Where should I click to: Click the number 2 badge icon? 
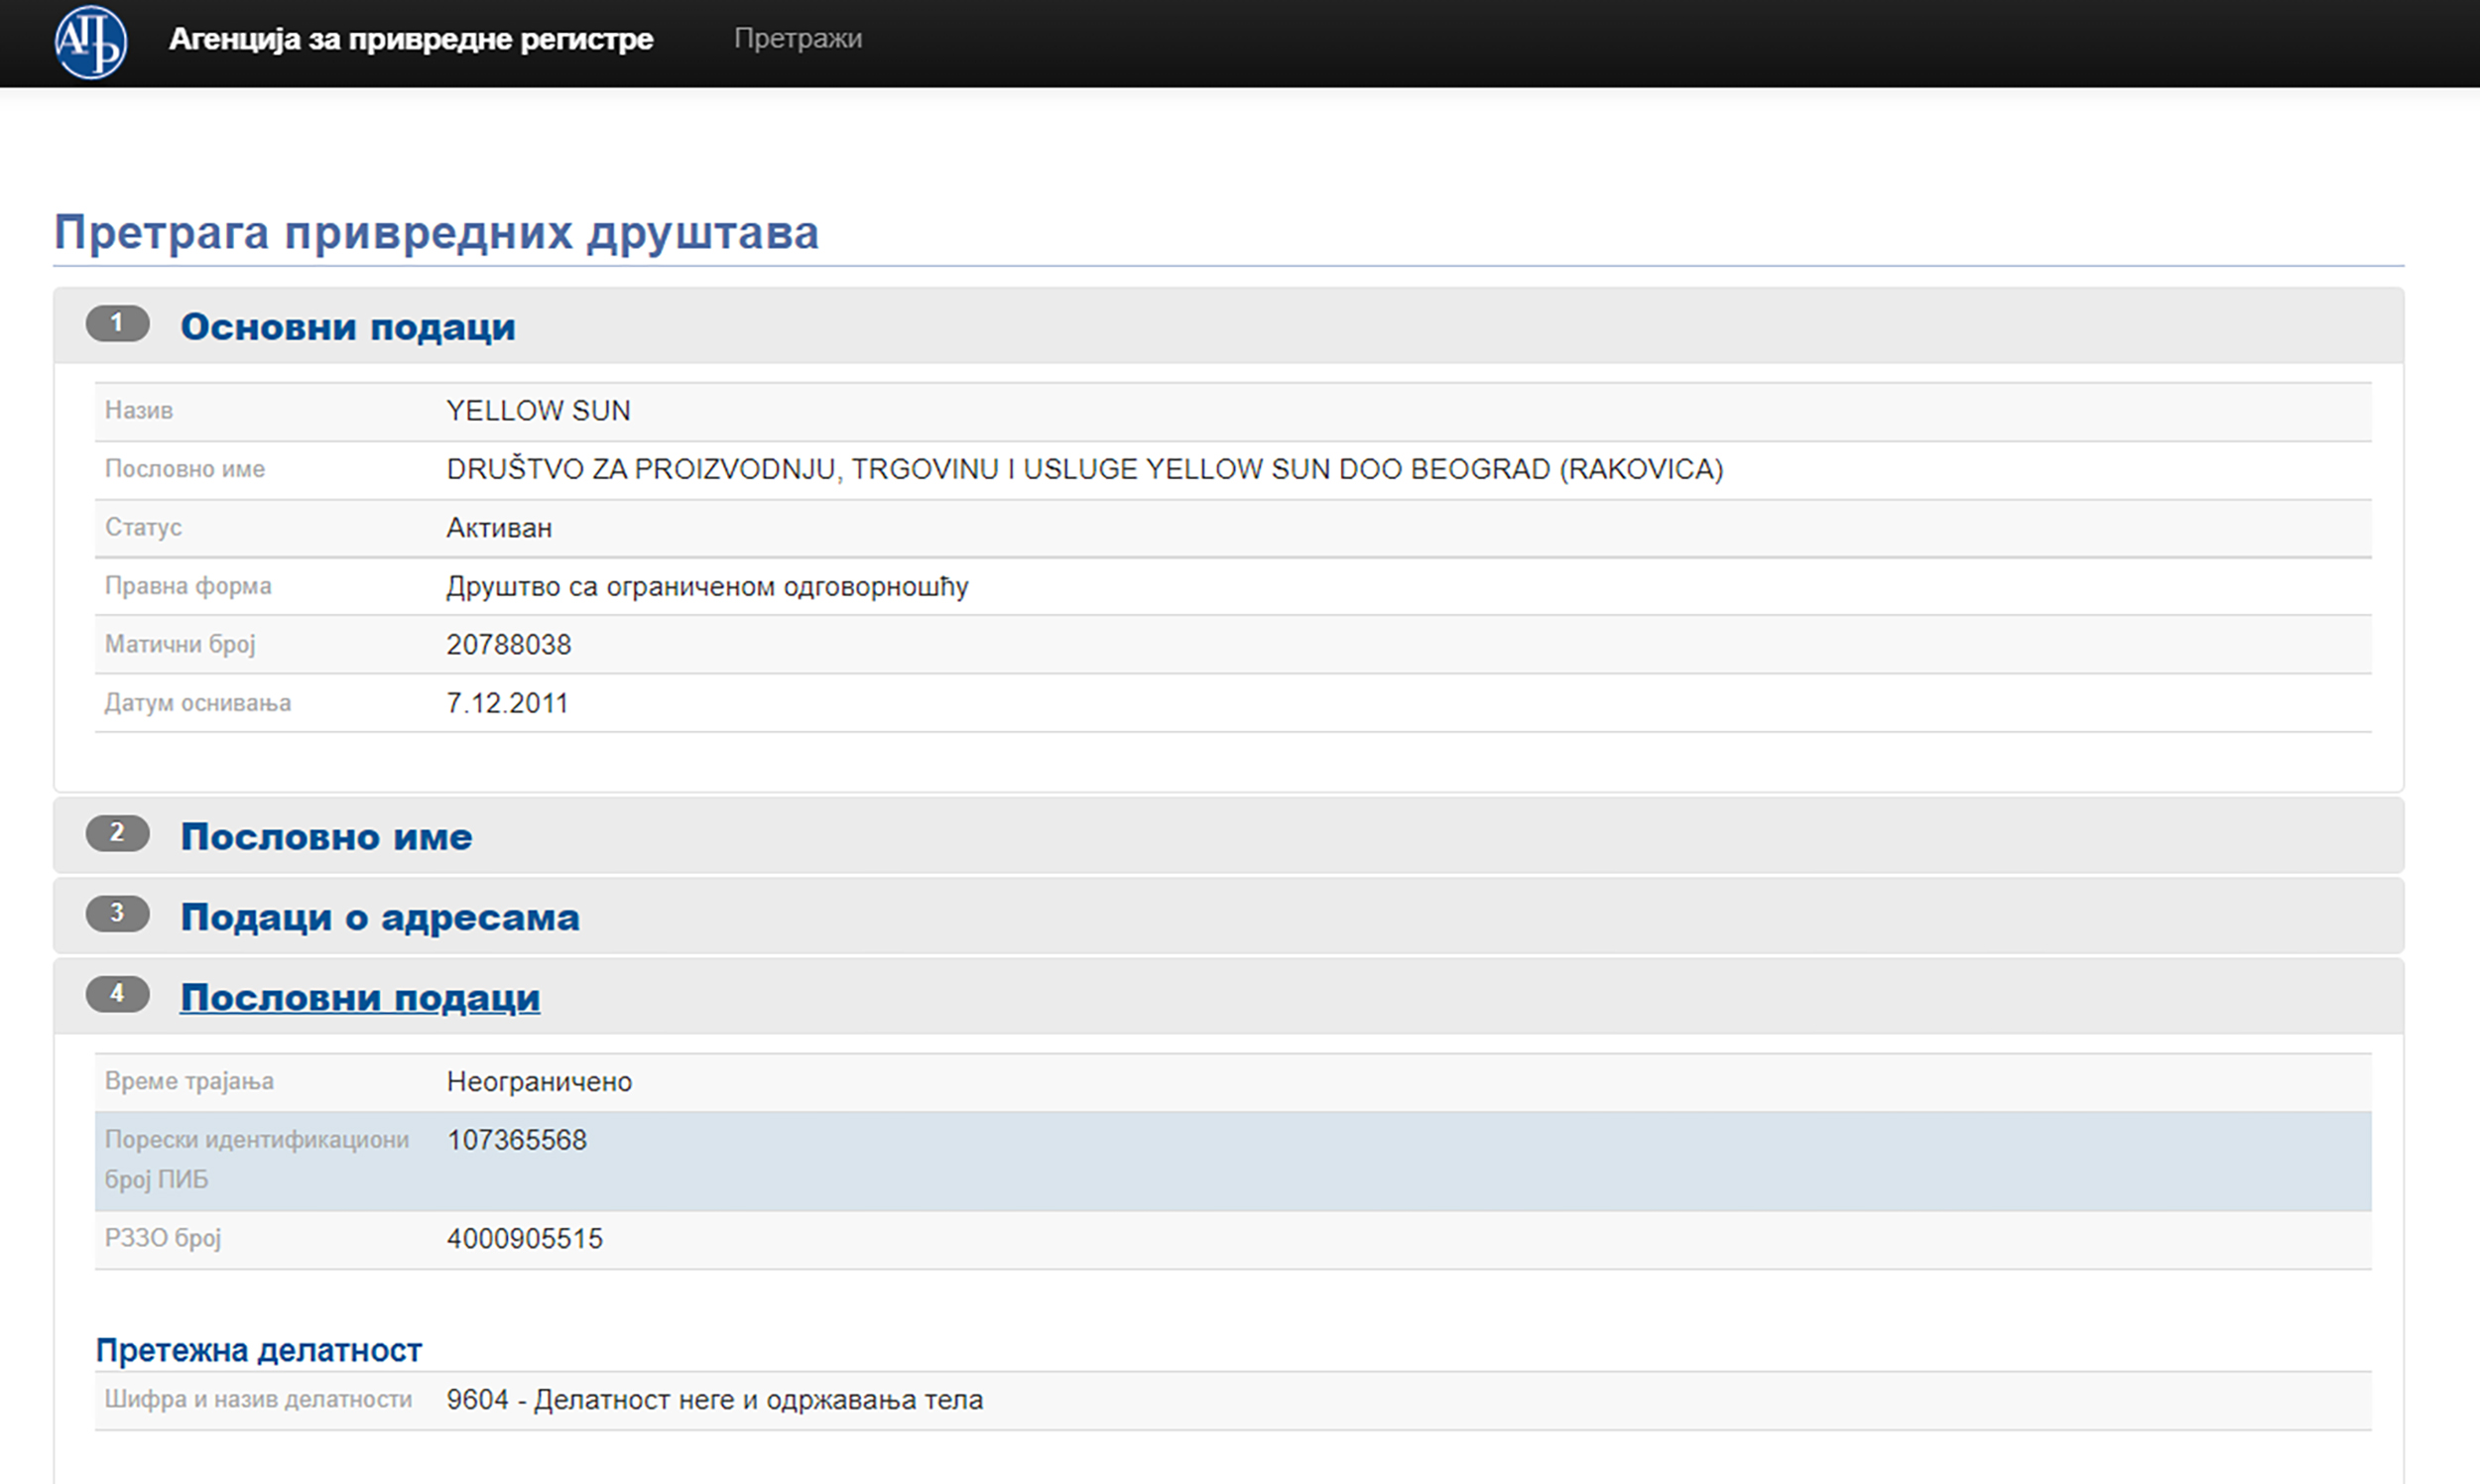click(x=117, y=833)
